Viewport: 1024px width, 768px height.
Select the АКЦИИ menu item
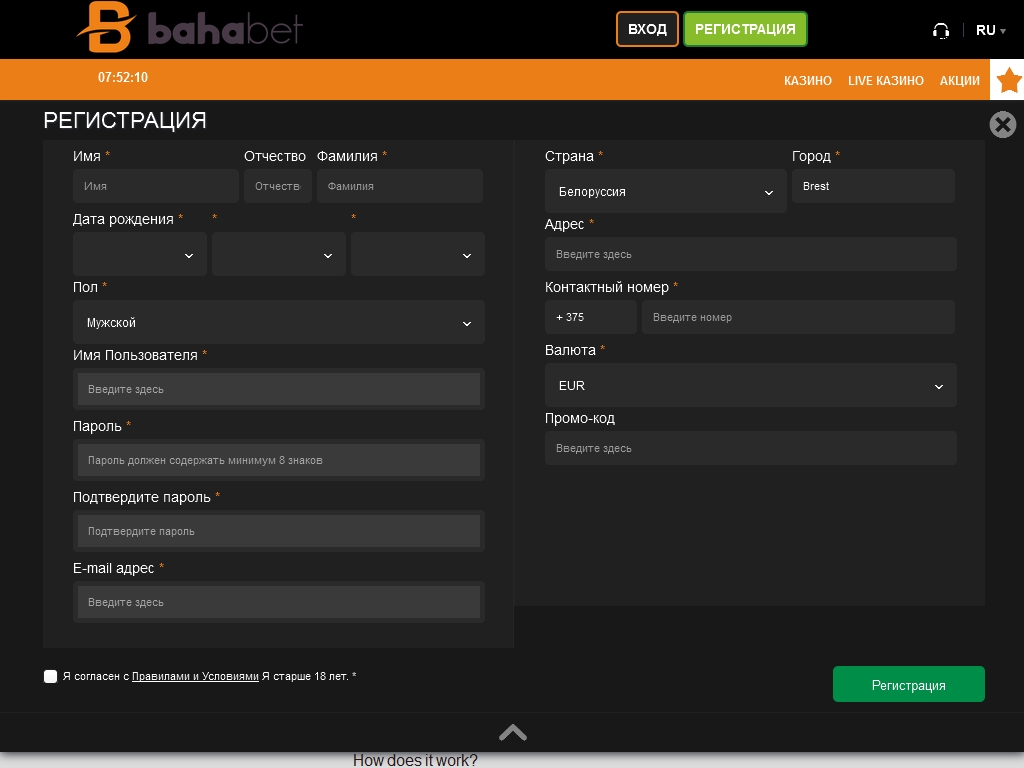tap(959, 81)
